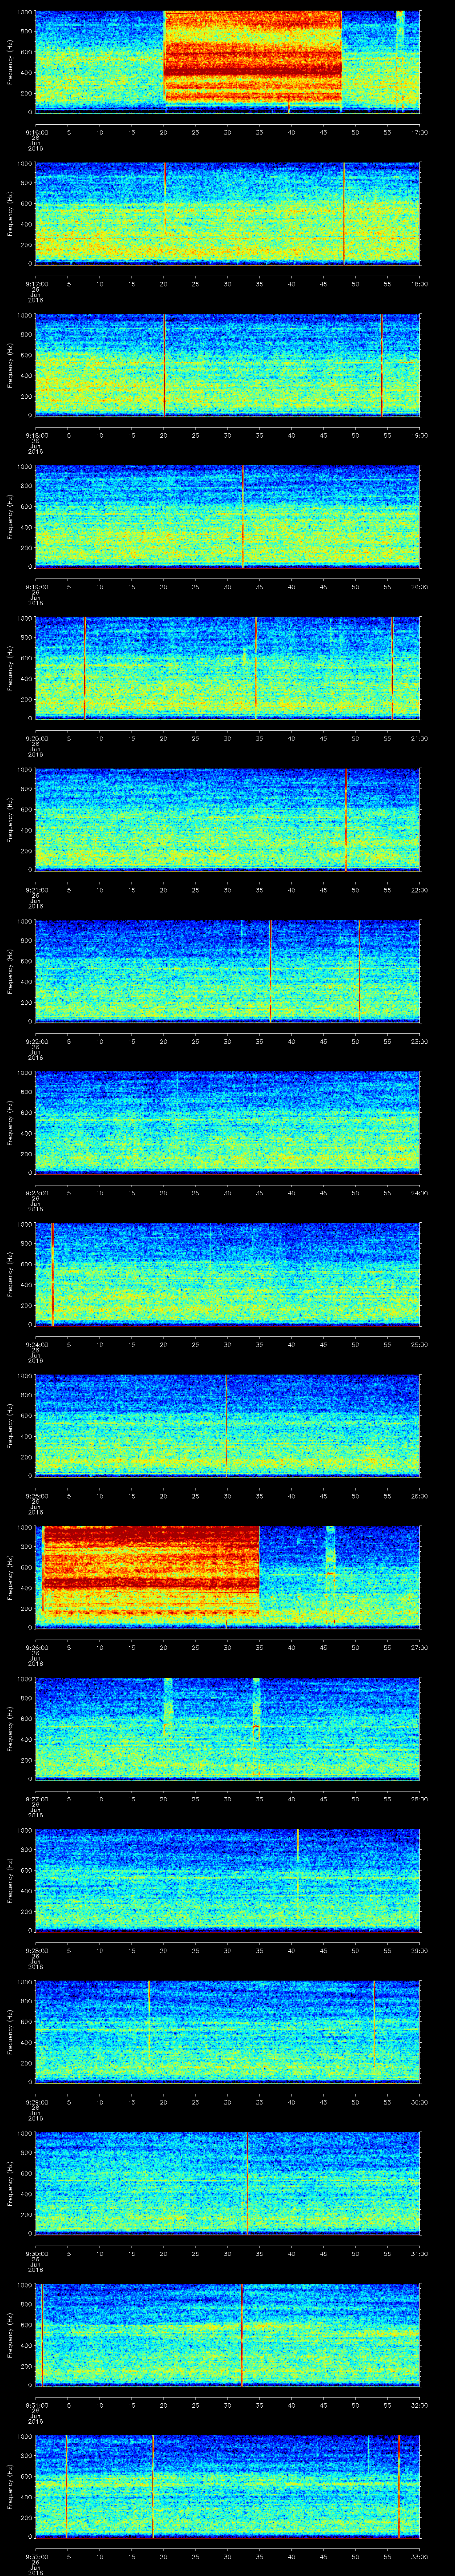This screenshot has height=2576, width=455.
Task: Click the red spike near 54 s in the 9:18:00 spectrogram
Action: tap(382, 364)
